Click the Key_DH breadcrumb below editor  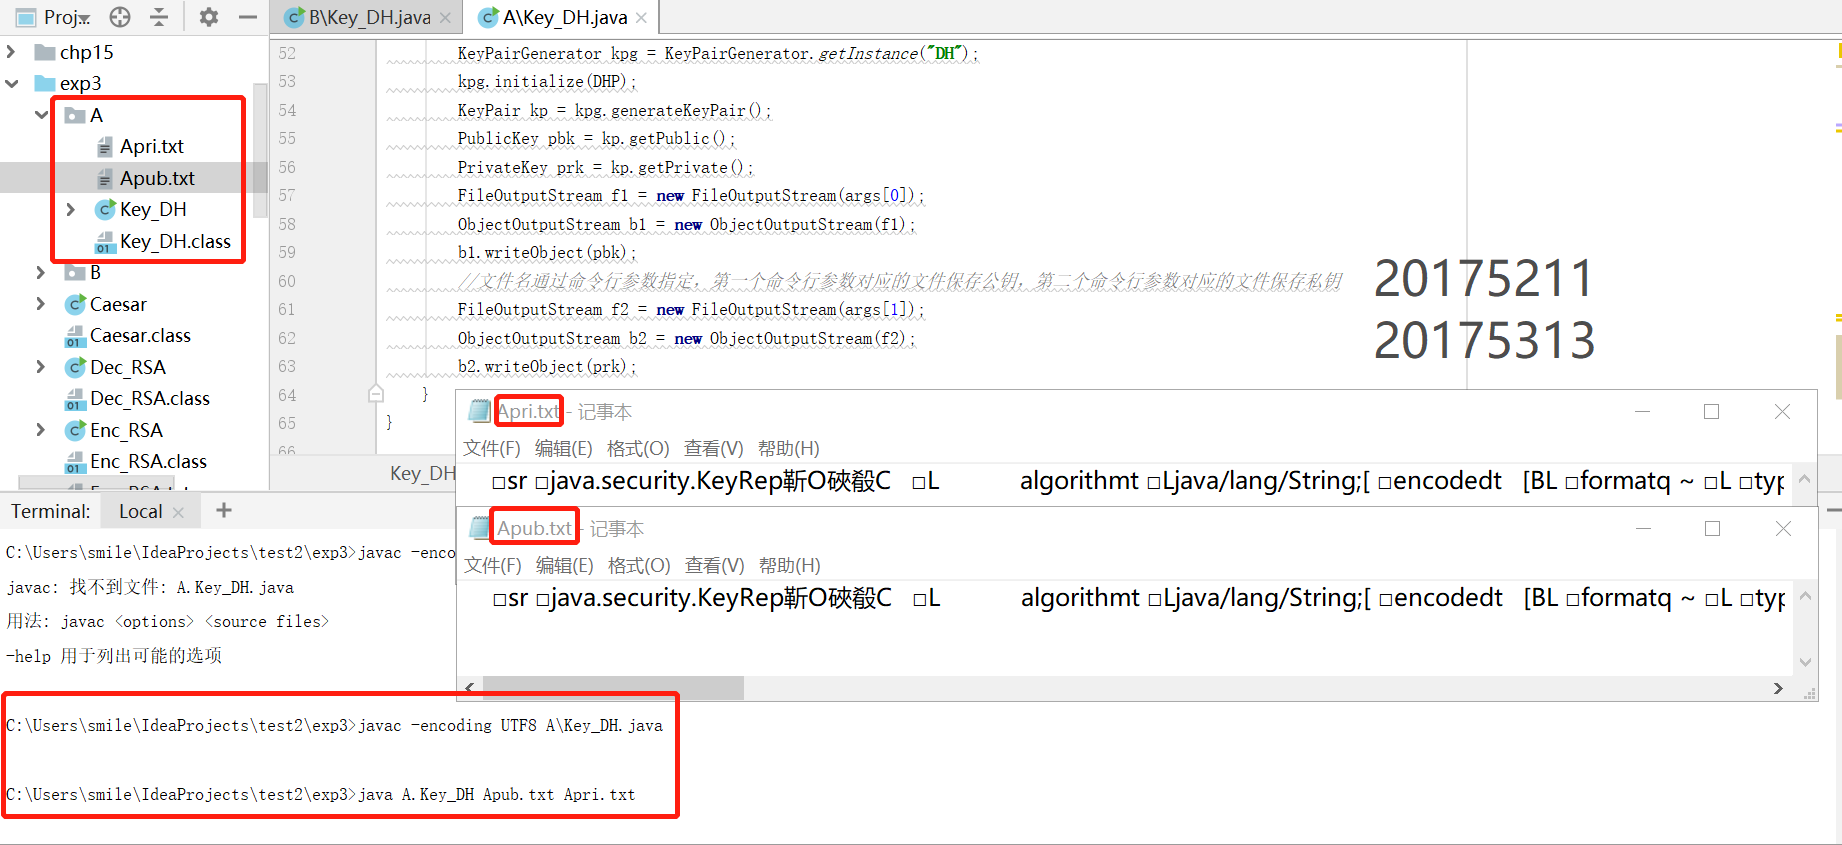click(422, 473)
